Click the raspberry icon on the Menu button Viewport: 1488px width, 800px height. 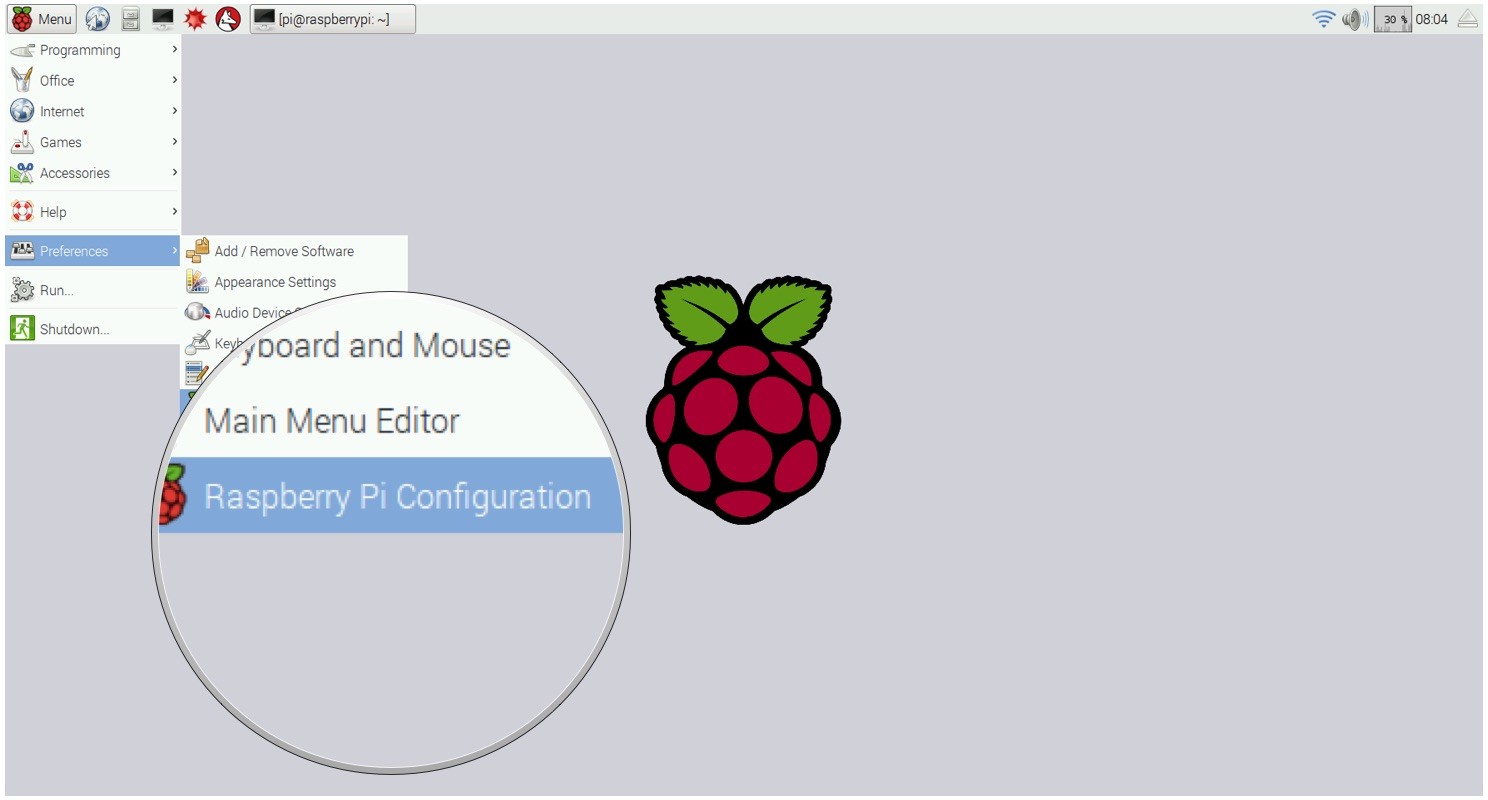point(22,18)
